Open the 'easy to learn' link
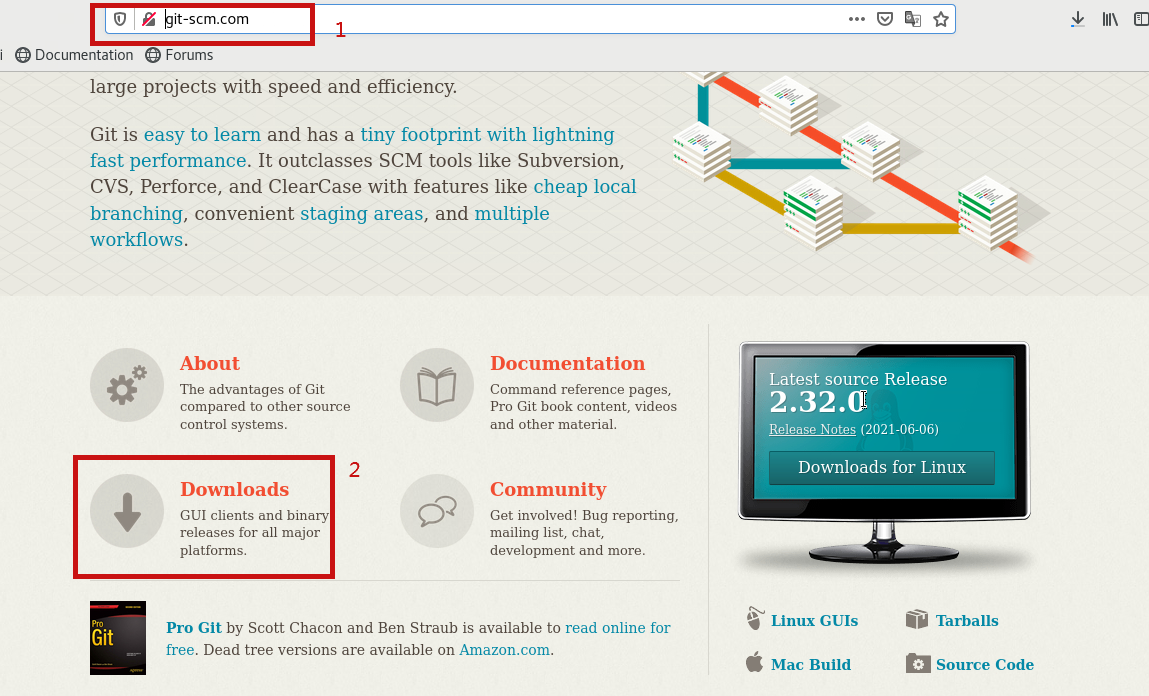Viewport: 1149px width, 696px height. tap(202, 135)
